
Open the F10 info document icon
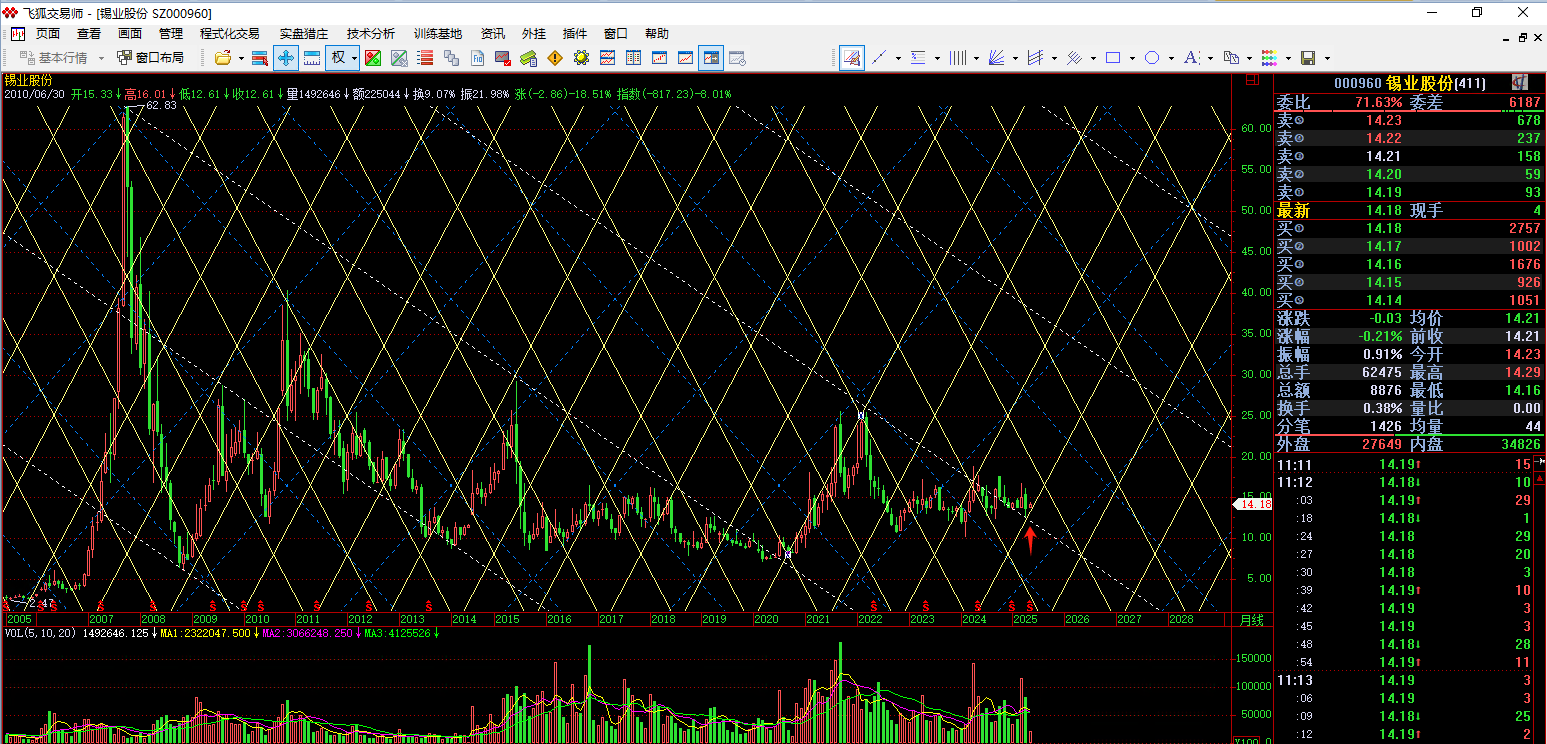pyautogui.click(x=477, y=58)
